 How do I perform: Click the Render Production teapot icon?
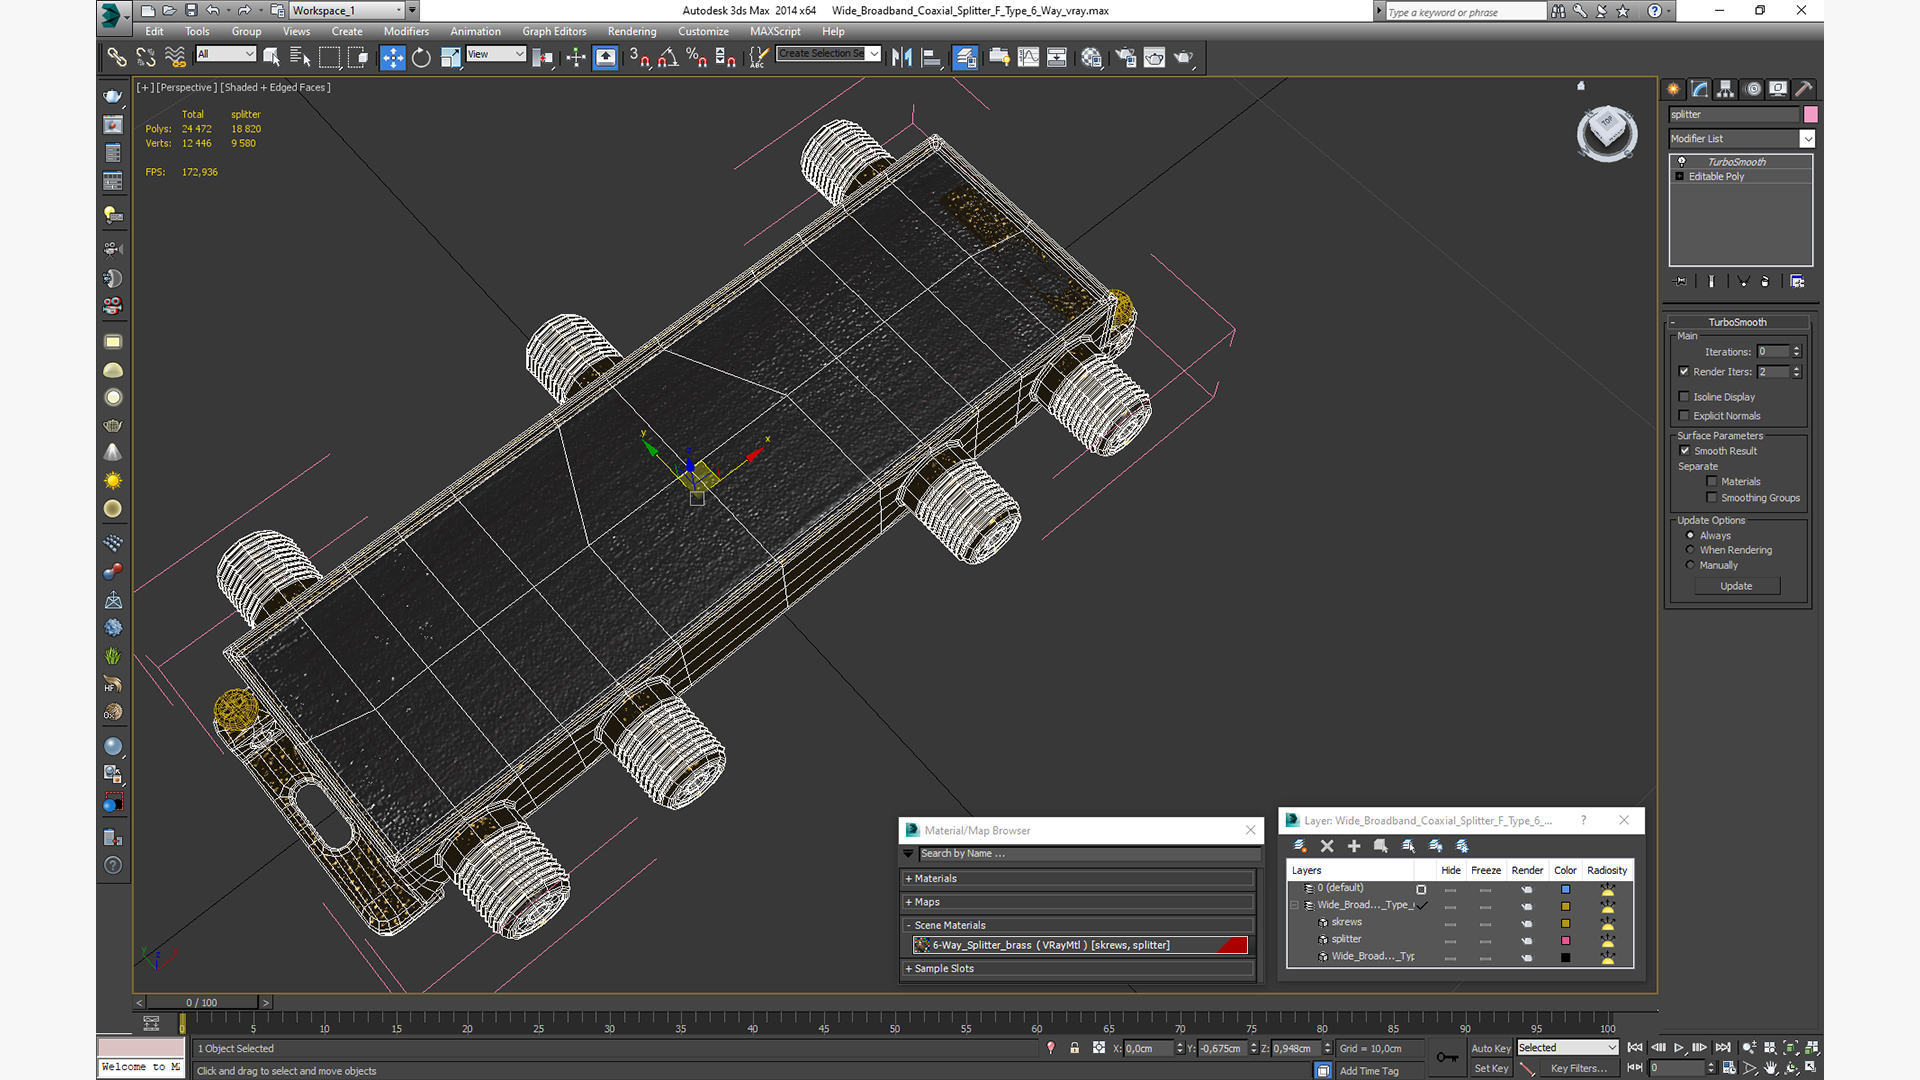[1183, 57]
